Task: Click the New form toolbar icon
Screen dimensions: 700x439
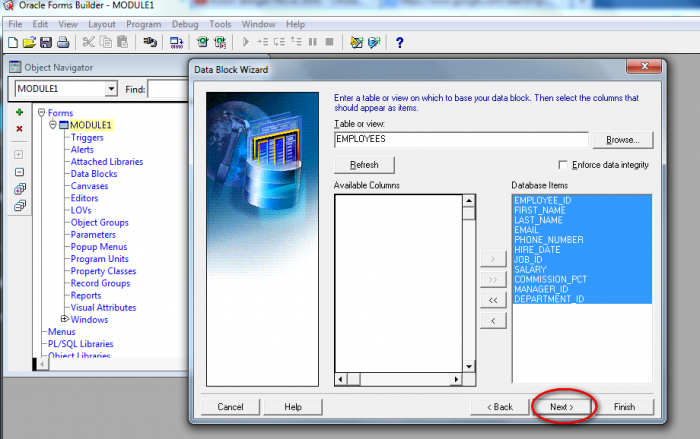Action: coord(13,42)
